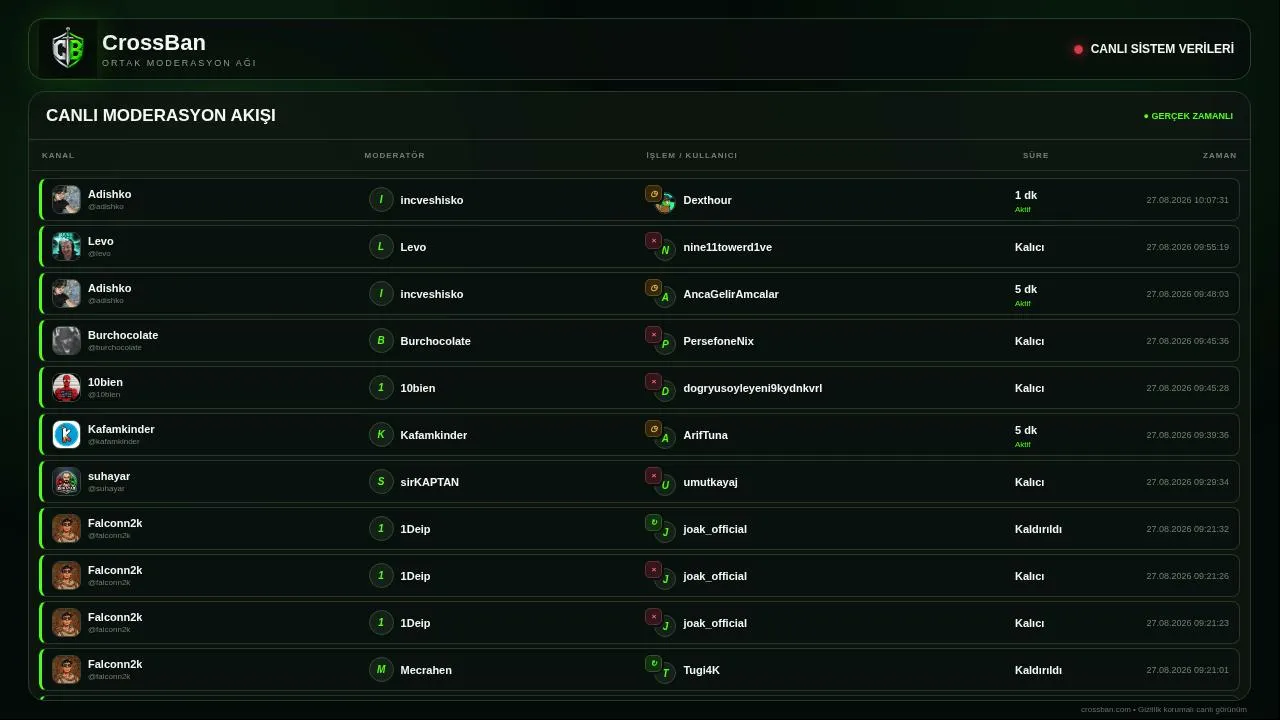Click the Mecrahen moderator badge
Viewport: 1280px width, 720px height.
381,670
